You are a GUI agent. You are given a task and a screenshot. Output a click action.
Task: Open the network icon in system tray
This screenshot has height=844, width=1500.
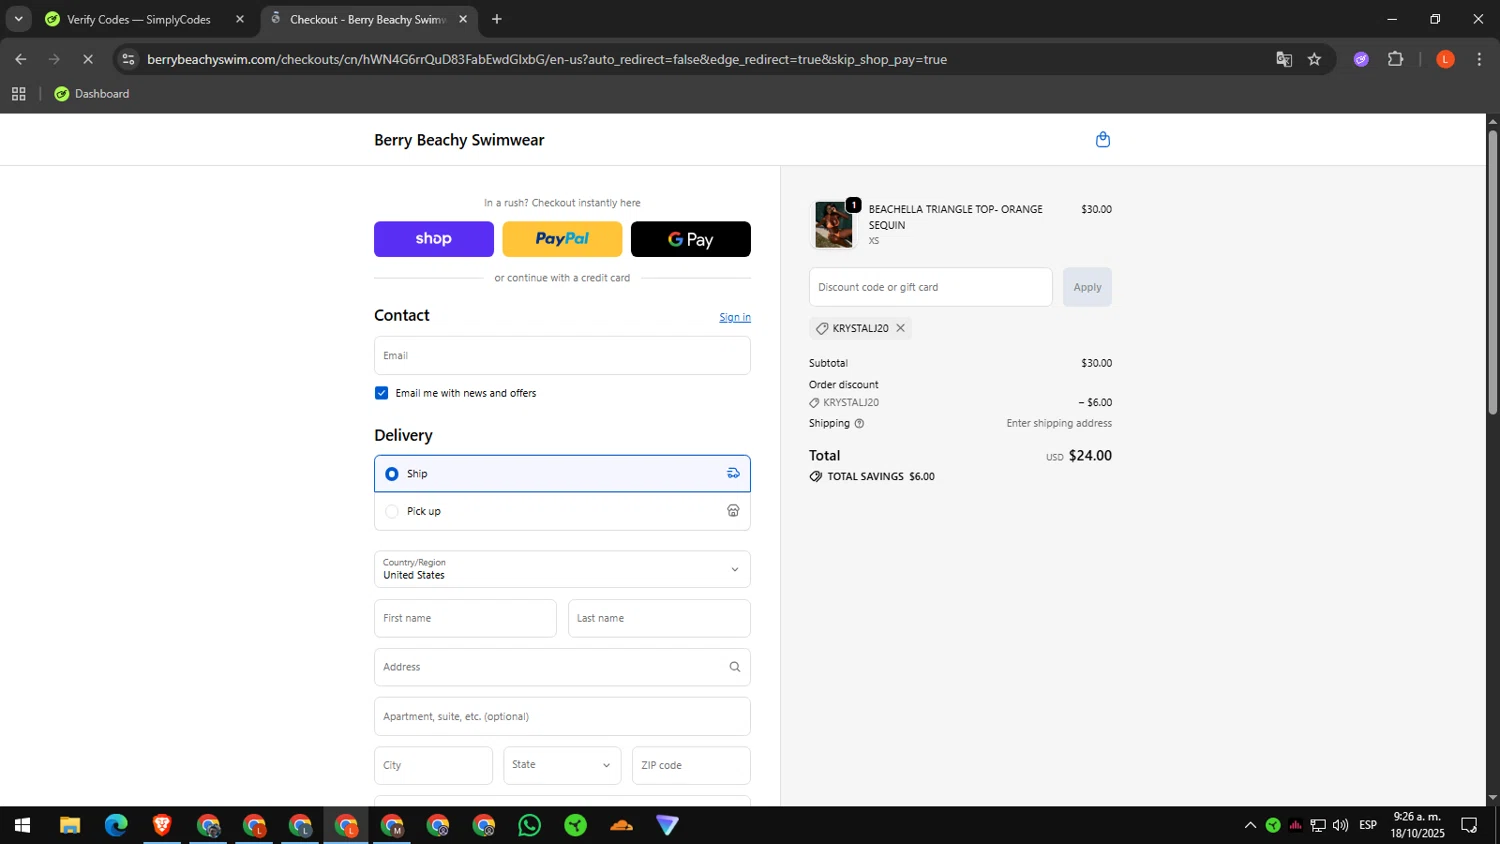[x=1318, y=825]
